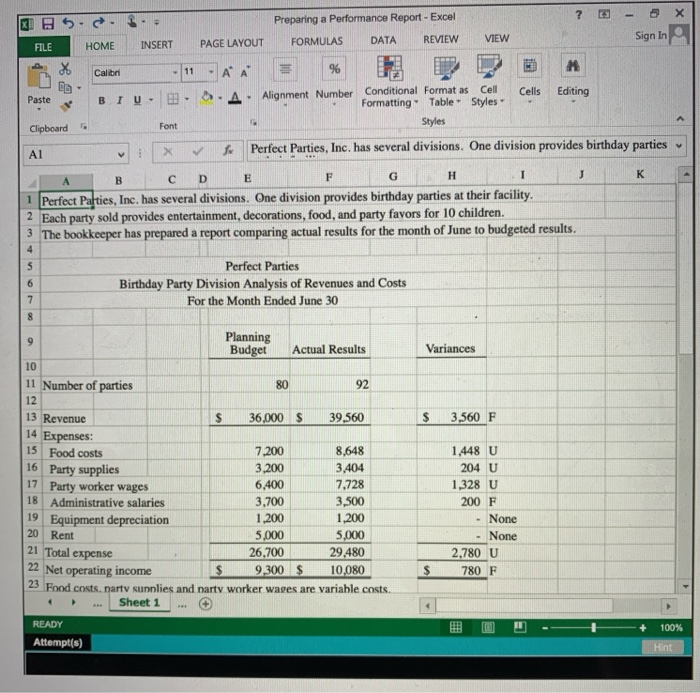The width and height of the screenshot is (700, 693).
Task: Expand the font size 11 dropdown
Action: (x=211, y=71)
